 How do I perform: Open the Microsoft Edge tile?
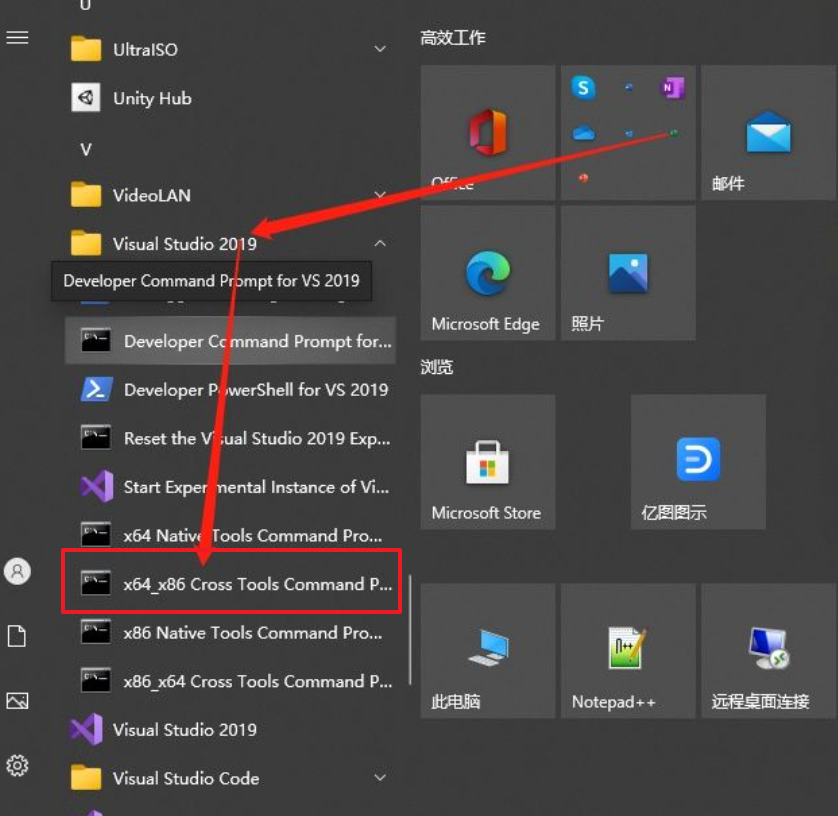click(487, 273)
